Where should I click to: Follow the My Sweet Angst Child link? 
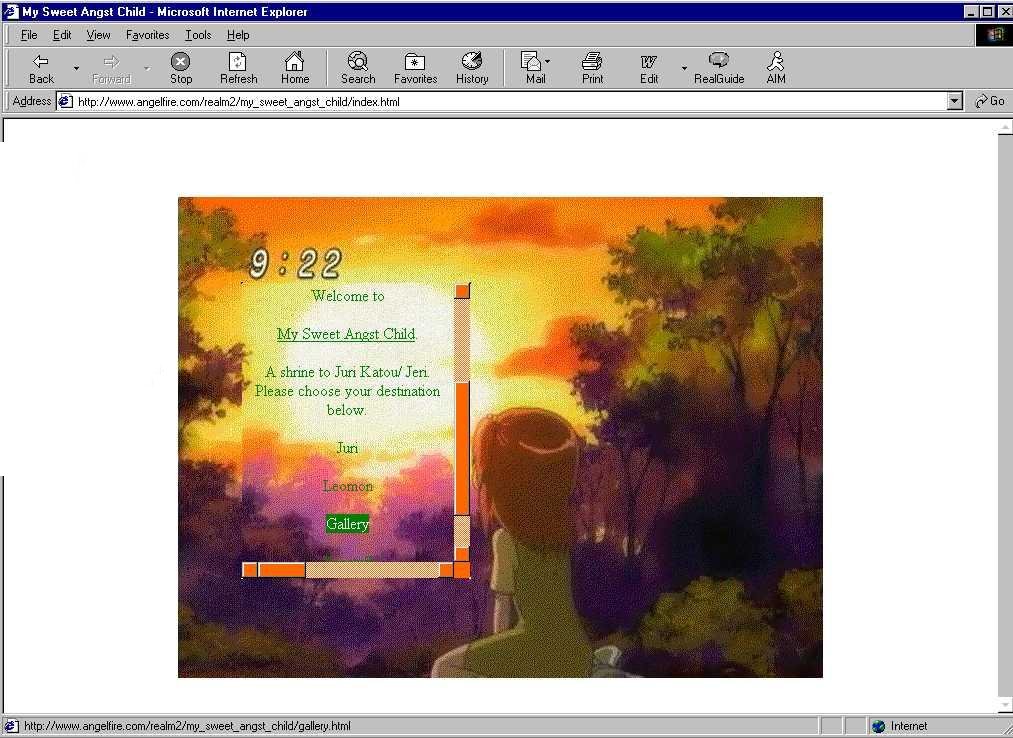pyautogui.click(x=346, y=334)
